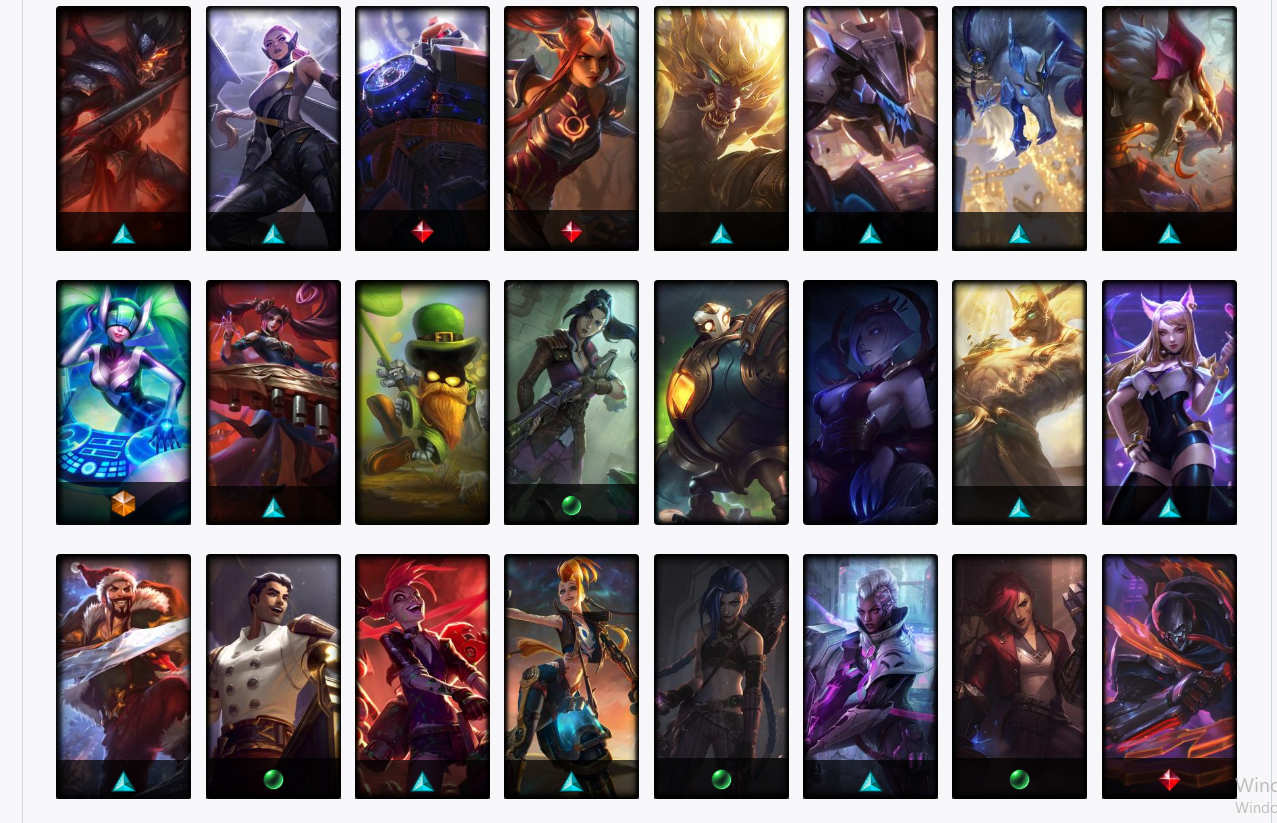Image resolution: width=1277 pixels, height=823 pixels.
Task: Click the orange cube gem under the DJ skin
Action: 123,505
